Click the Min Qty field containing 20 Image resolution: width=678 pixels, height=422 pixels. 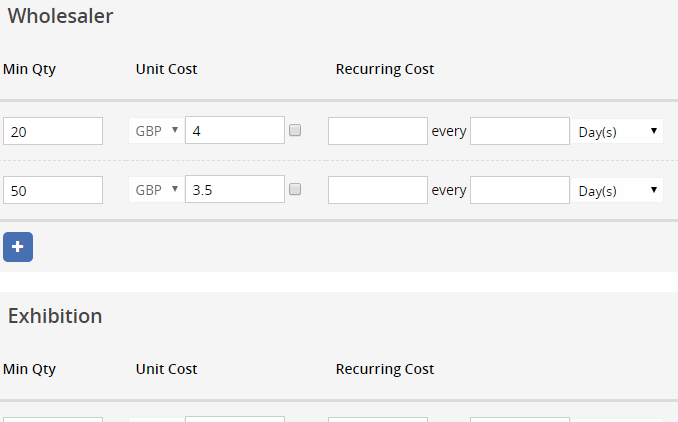click(x=53, y=131)
